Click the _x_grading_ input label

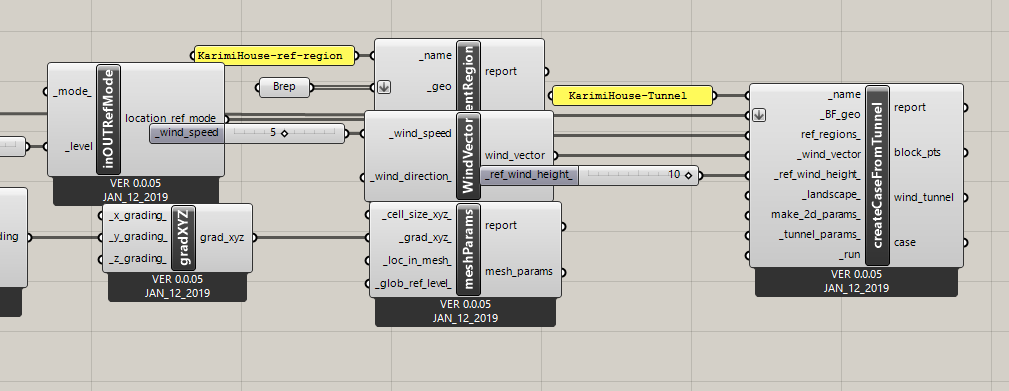(137, 215)
